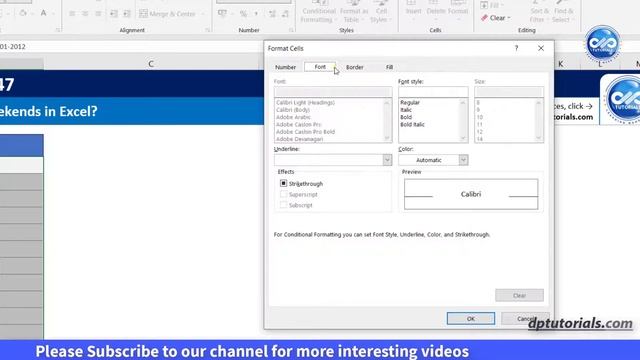The height and width of the screenshot is (360, 640).
Task: Open Sort & Filter in the ribbon
Action: (x=539, y=11)
